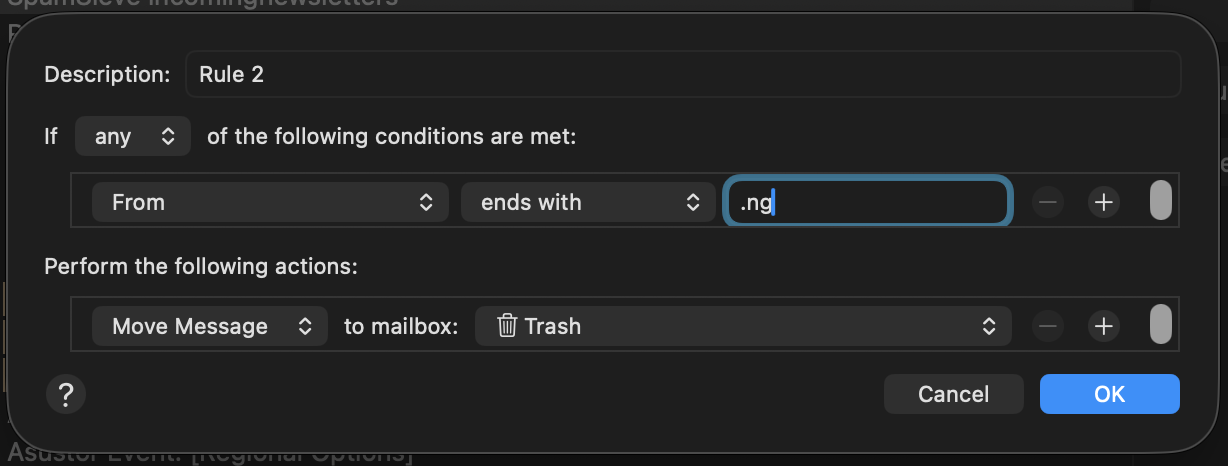
Task: Click the "to mailbox:" label text
Action: tap(401, 326)
